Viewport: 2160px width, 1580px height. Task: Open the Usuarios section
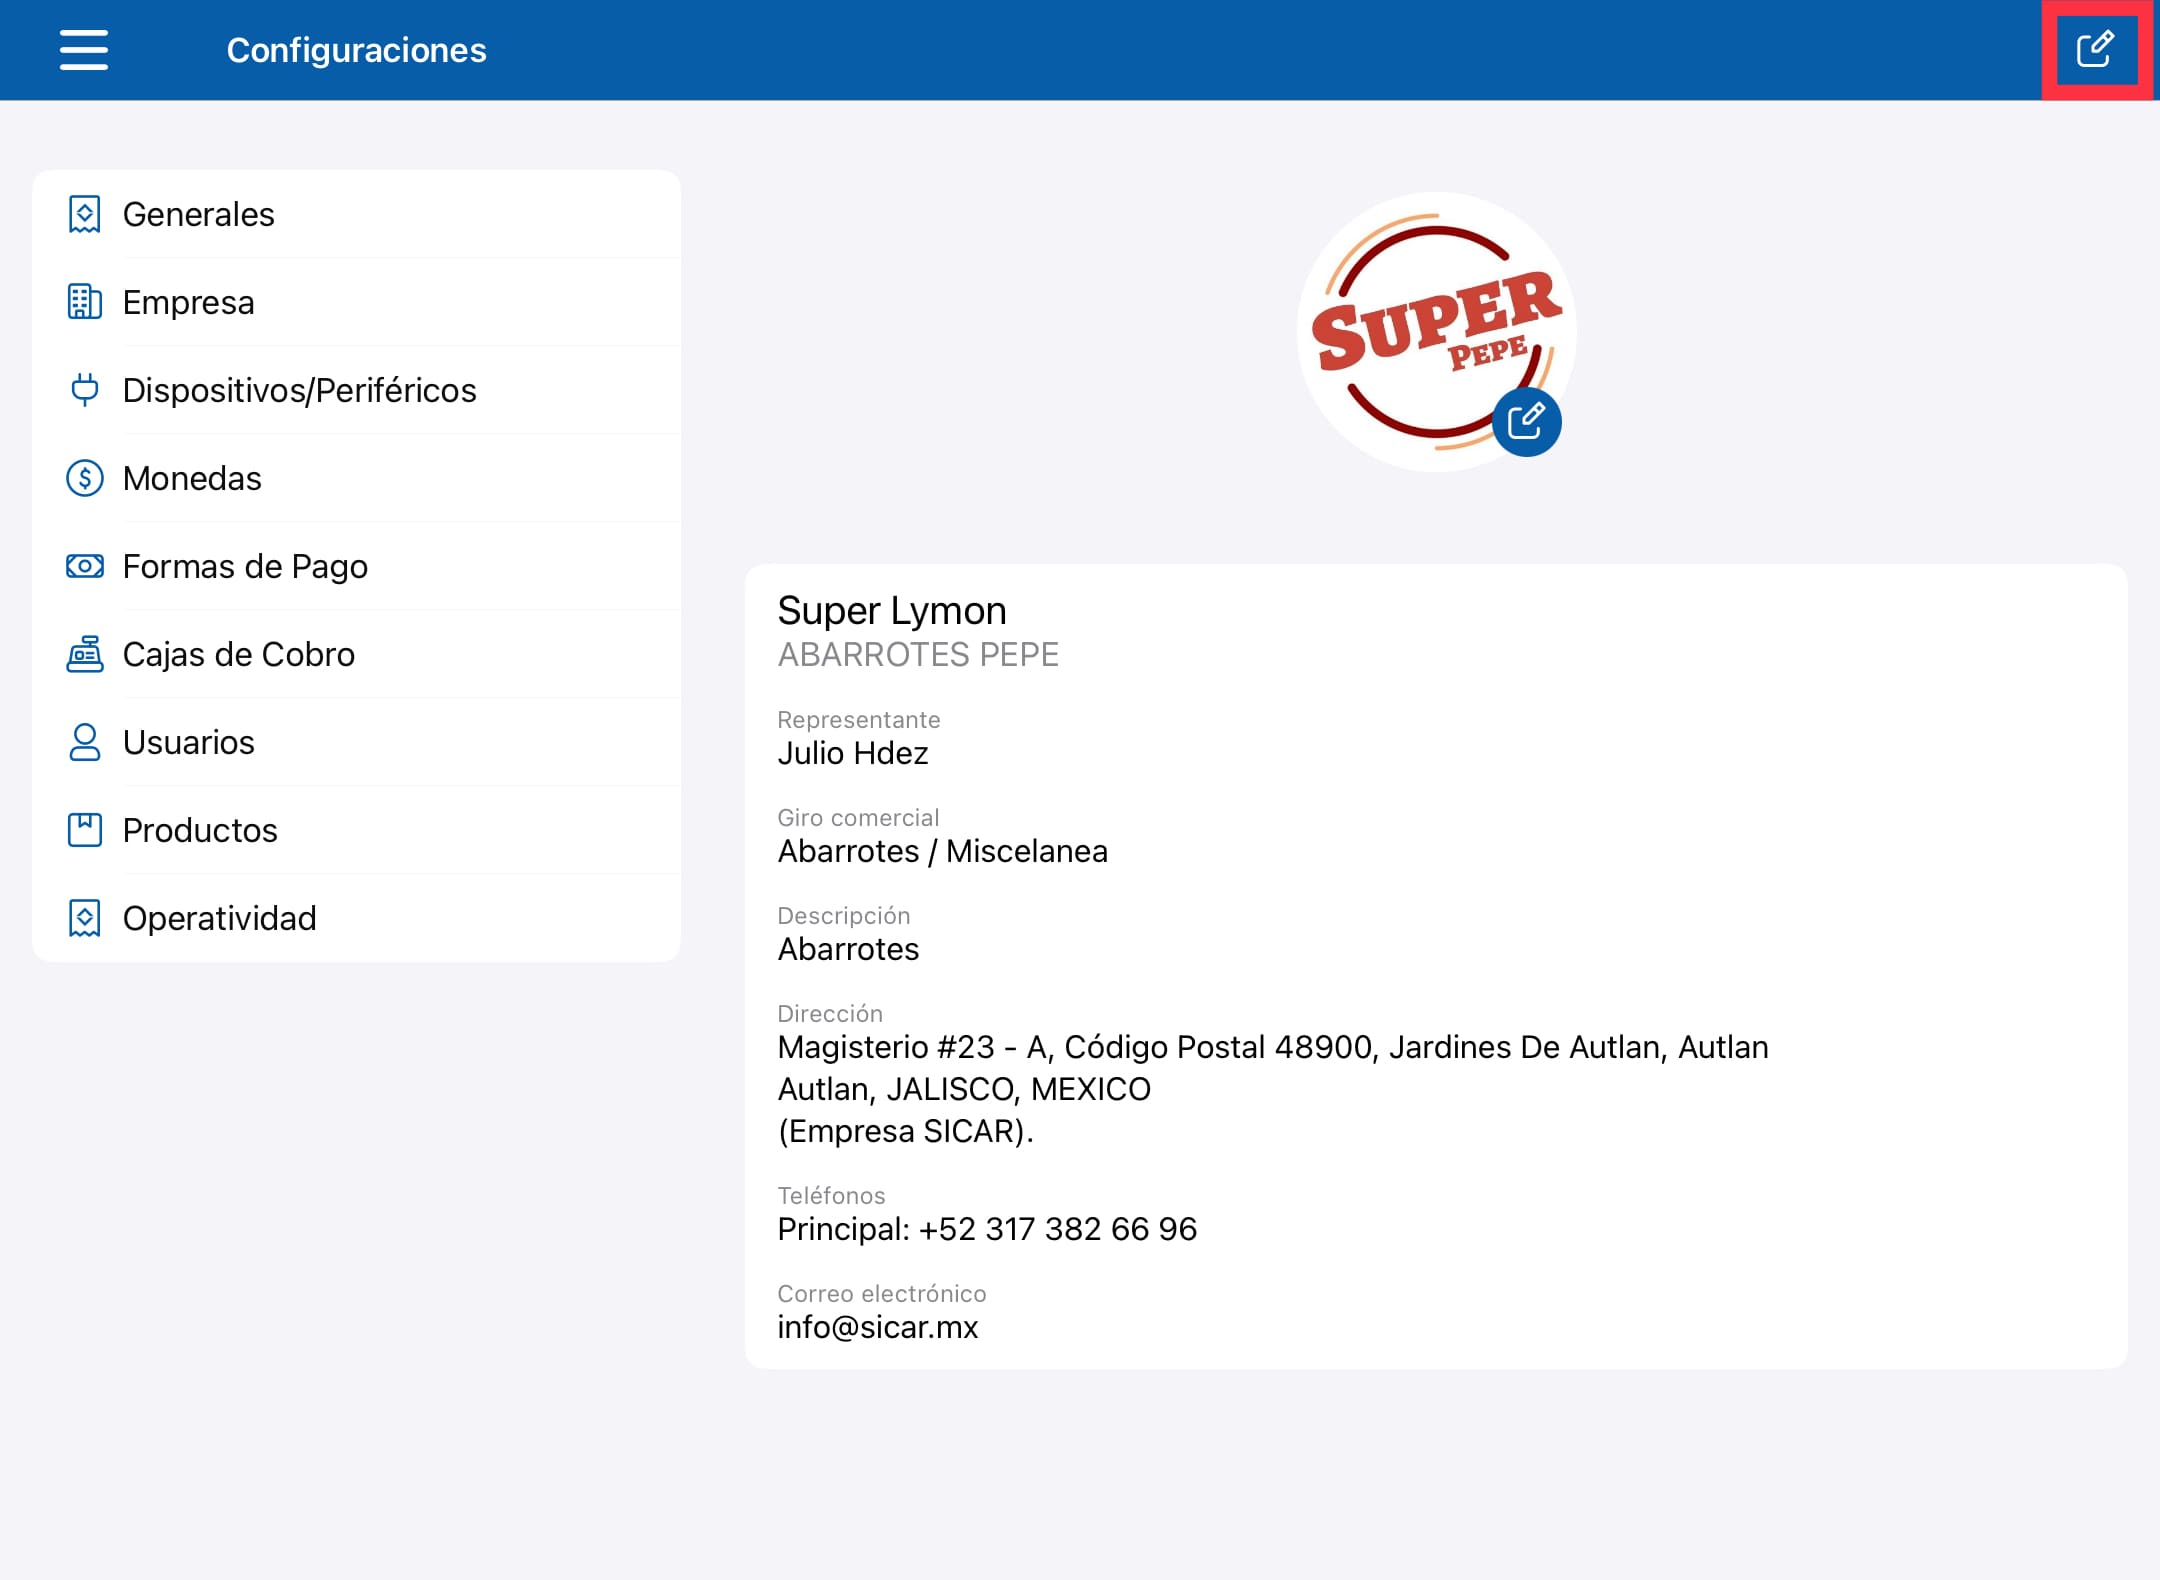pos(357,742)
